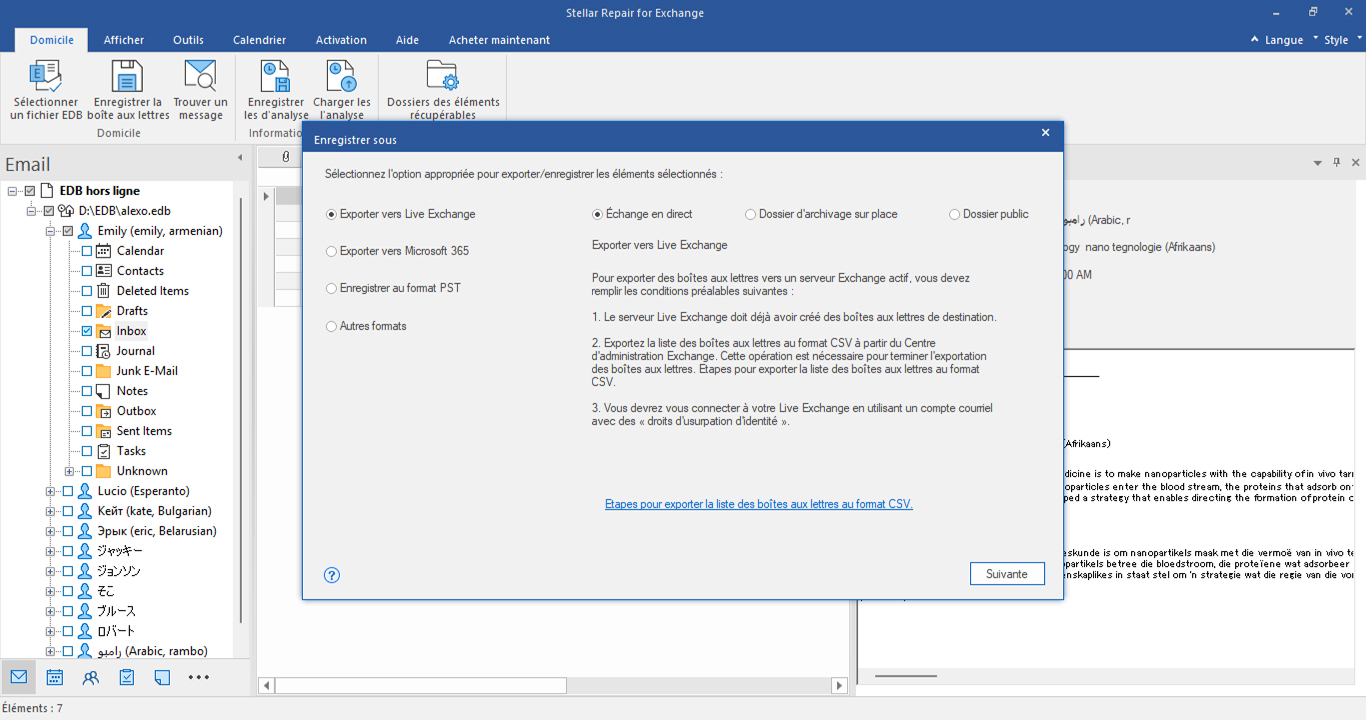Select Exporter vers Microsoft 365 option
Image resolution: width=1366 pixels, height=720 pixels.
pyautogui.click(x=398, y=251)
